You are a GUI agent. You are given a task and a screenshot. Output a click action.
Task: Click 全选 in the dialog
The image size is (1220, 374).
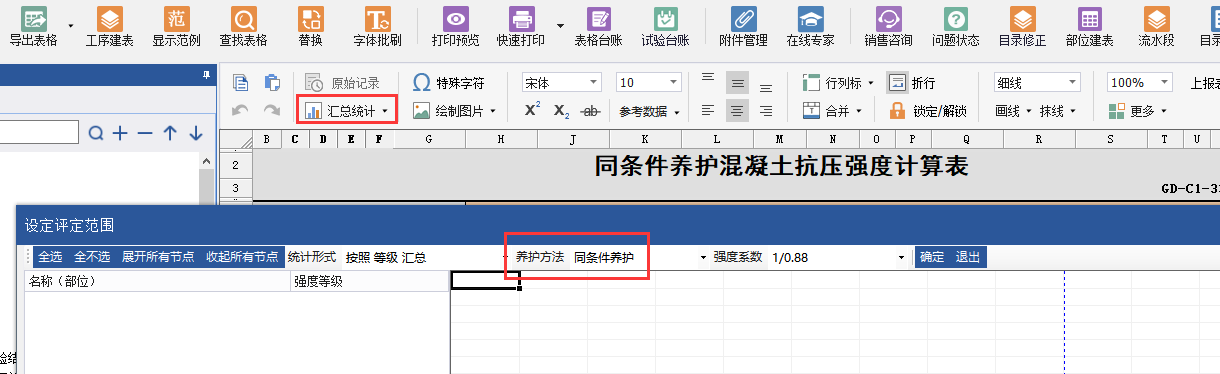[50, 257]
